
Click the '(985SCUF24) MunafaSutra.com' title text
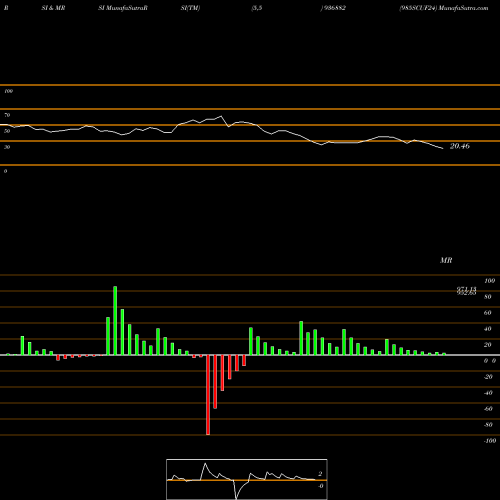[444, 8]
